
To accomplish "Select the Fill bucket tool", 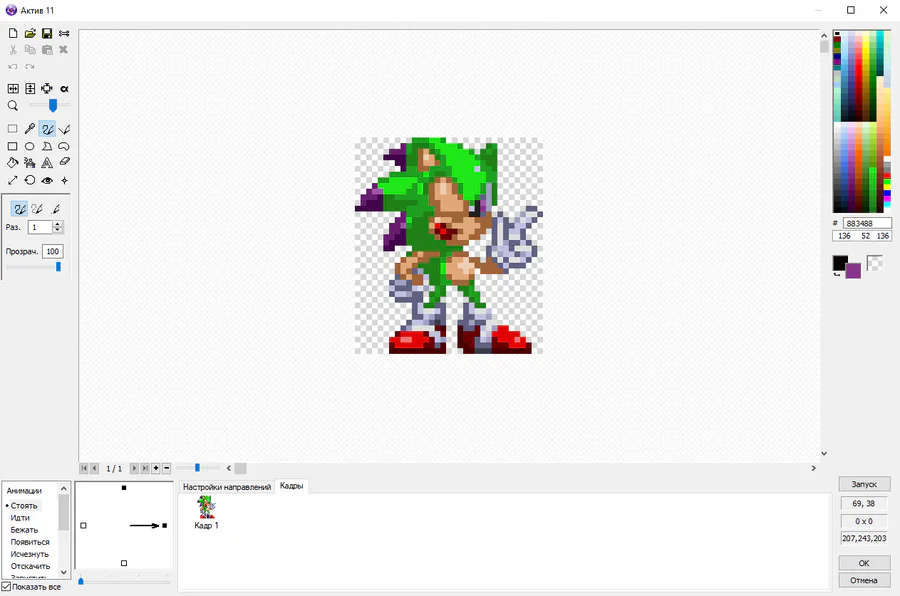I will [13, 163].
